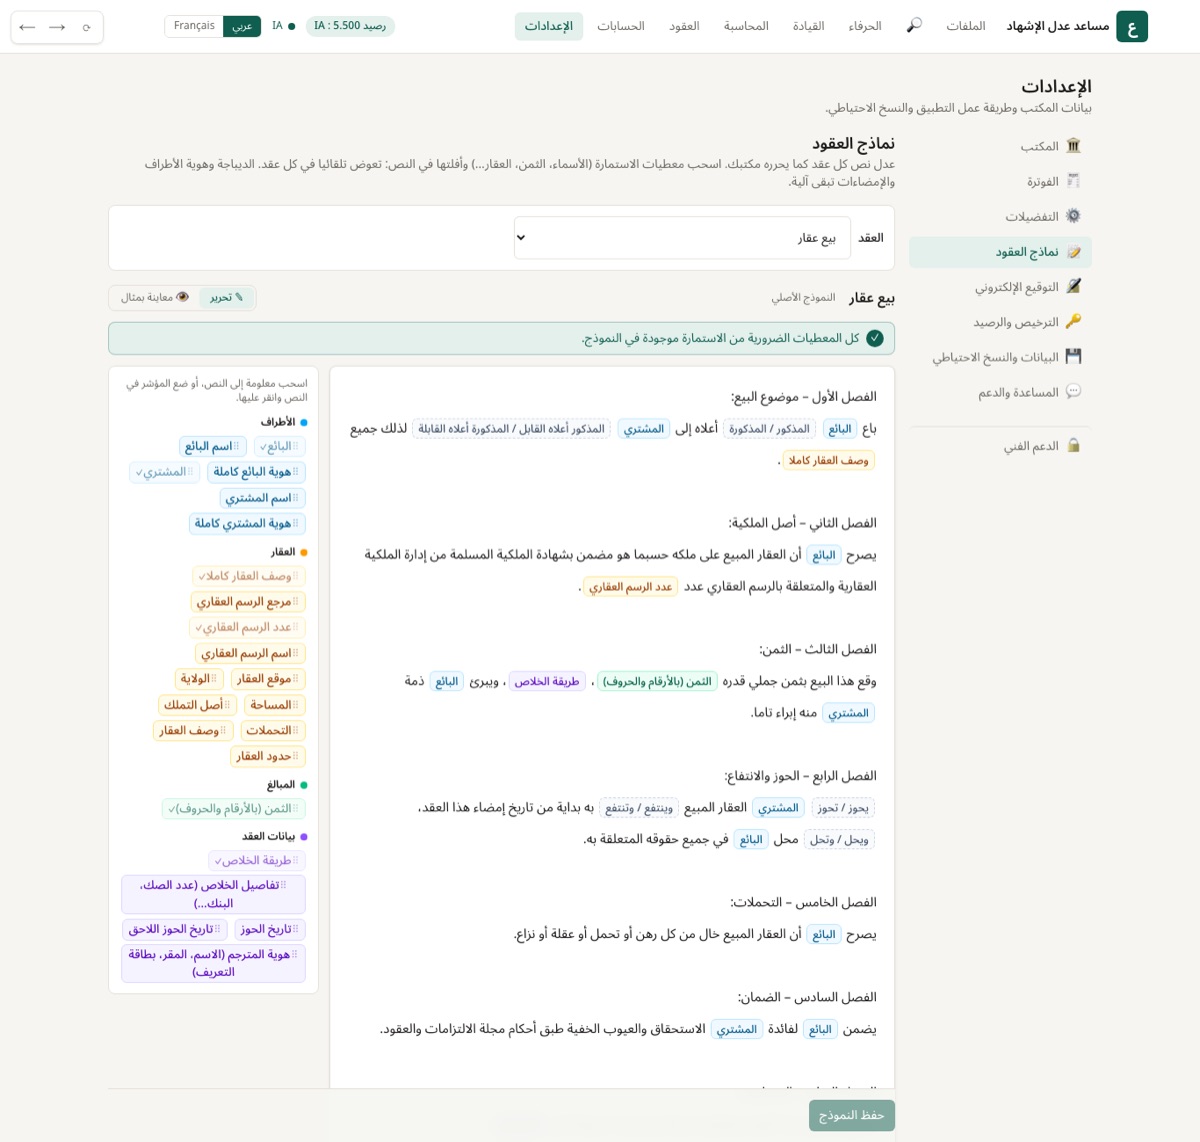Image resolution: width=1200 pixels, height=1142 pixels.
Task: Click the الدعم الفني lock icon
Action: tap(1073, 446)
